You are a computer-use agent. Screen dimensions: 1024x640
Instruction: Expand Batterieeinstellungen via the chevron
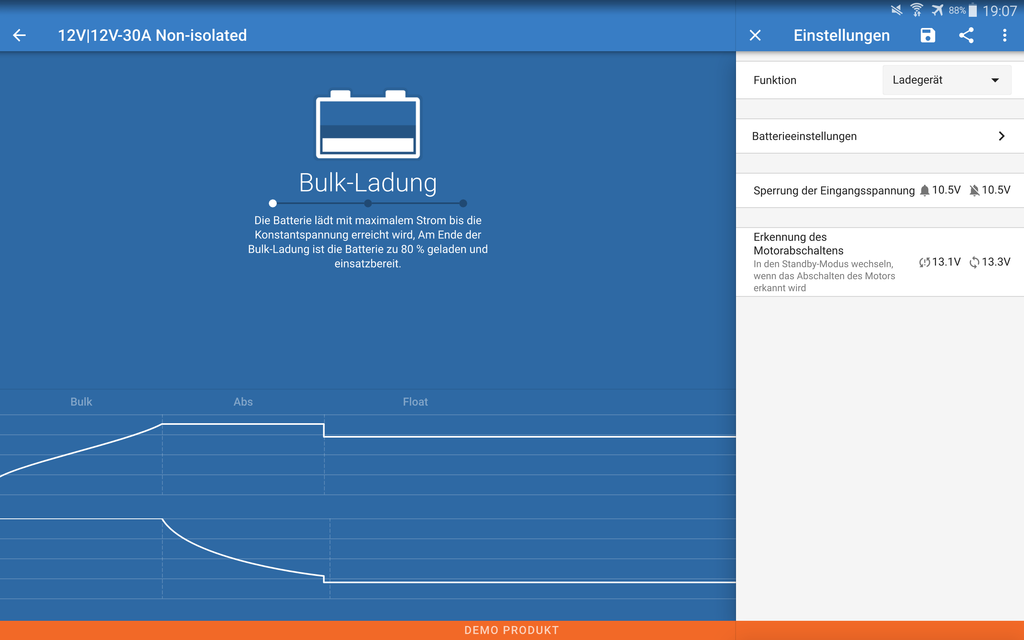(x=1001, y=136)
